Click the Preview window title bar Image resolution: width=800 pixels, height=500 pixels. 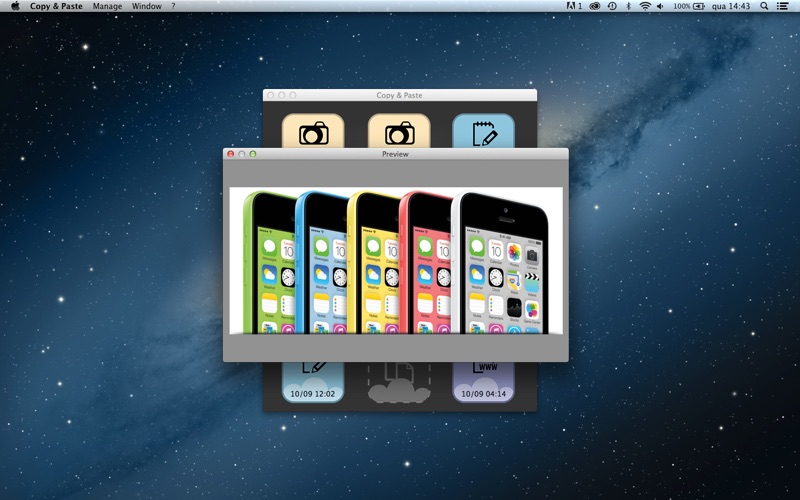(395, 154)
